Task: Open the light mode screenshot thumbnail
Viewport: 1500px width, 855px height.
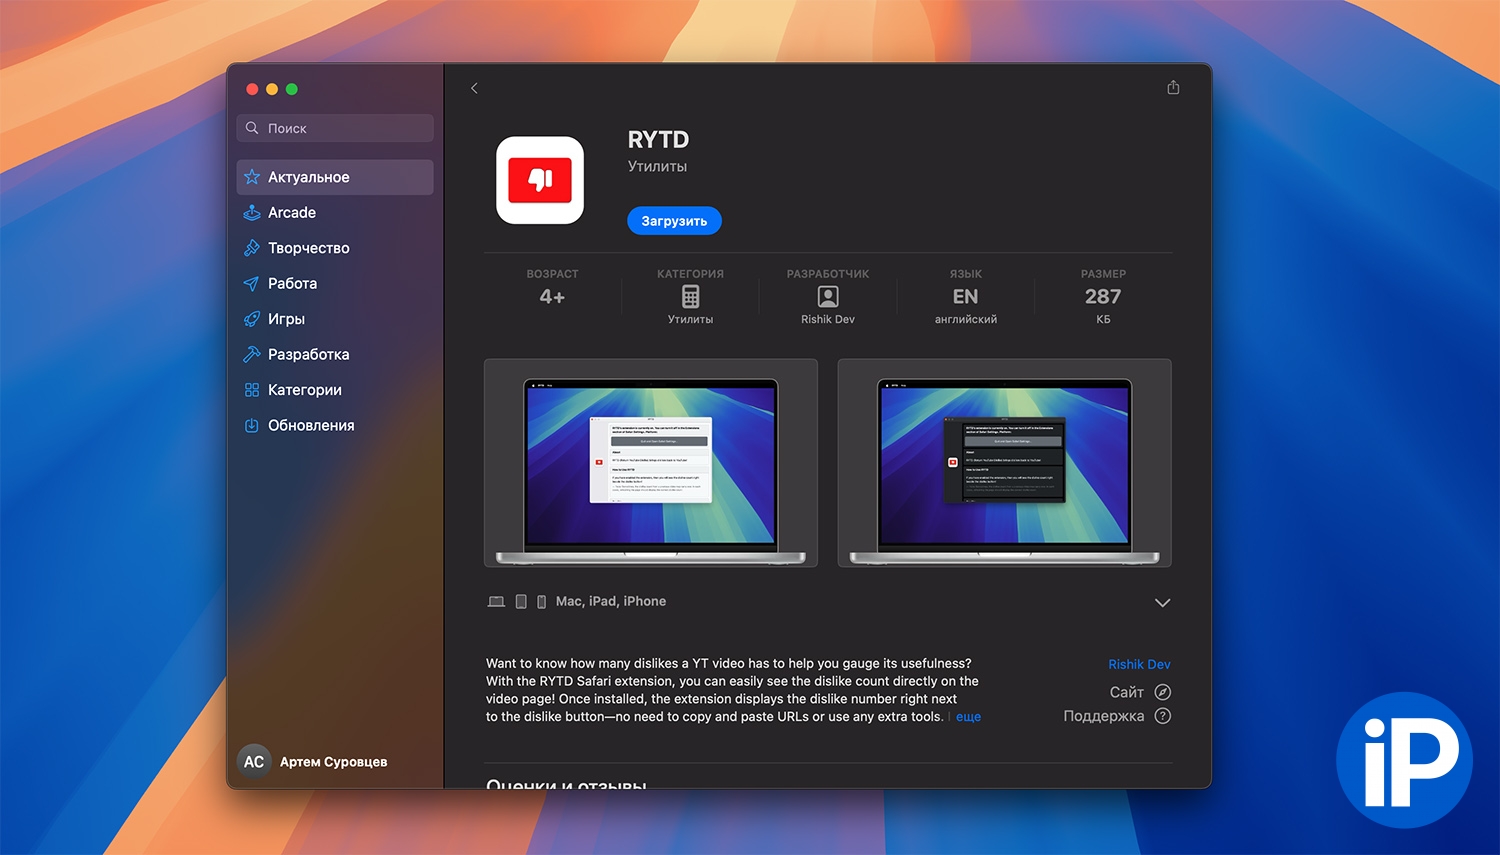Action: pyautogui.click(x=651, y=463)
